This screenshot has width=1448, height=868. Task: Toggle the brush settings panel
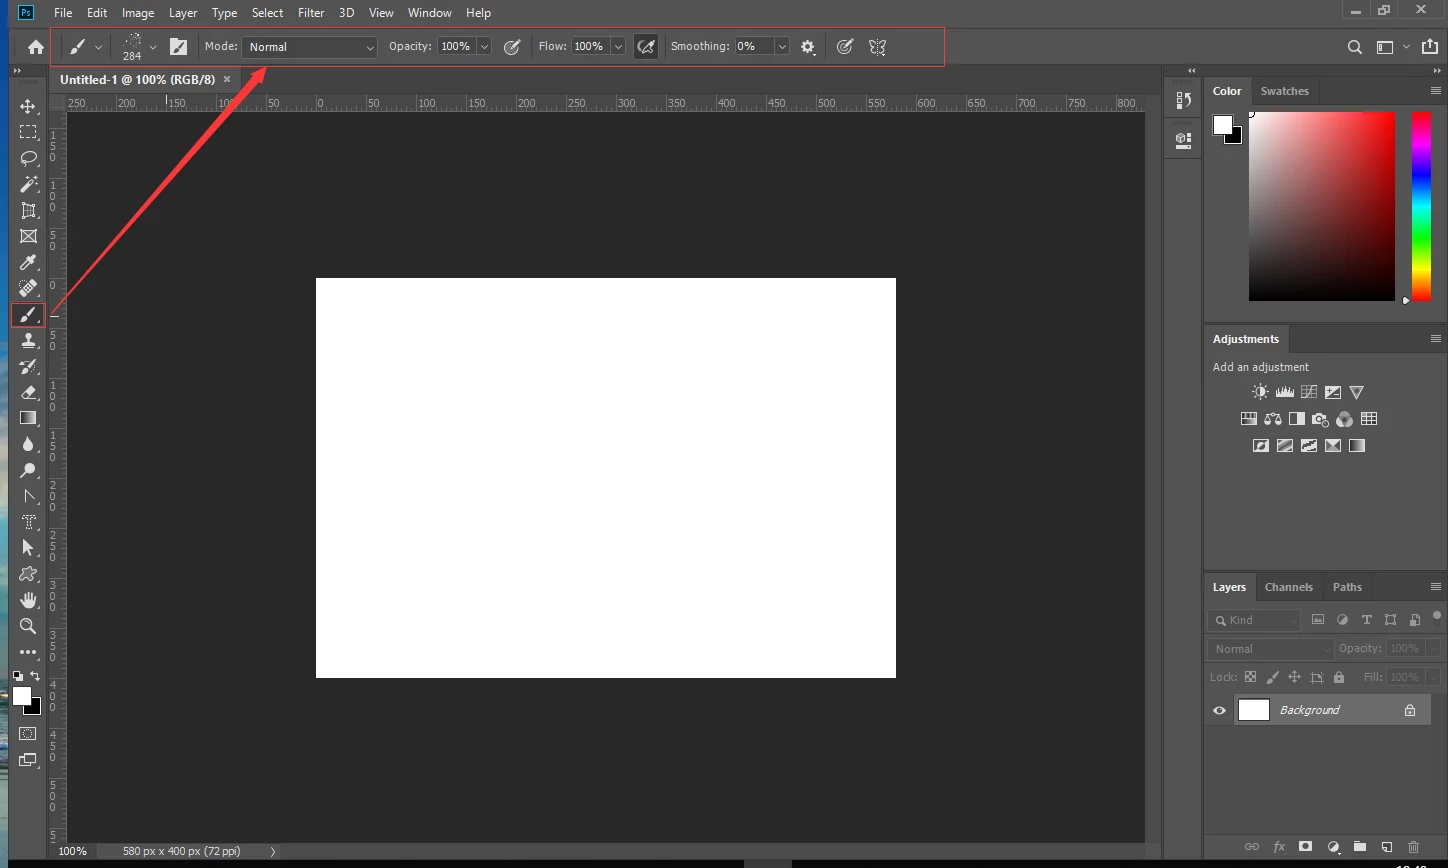[178, 47]
